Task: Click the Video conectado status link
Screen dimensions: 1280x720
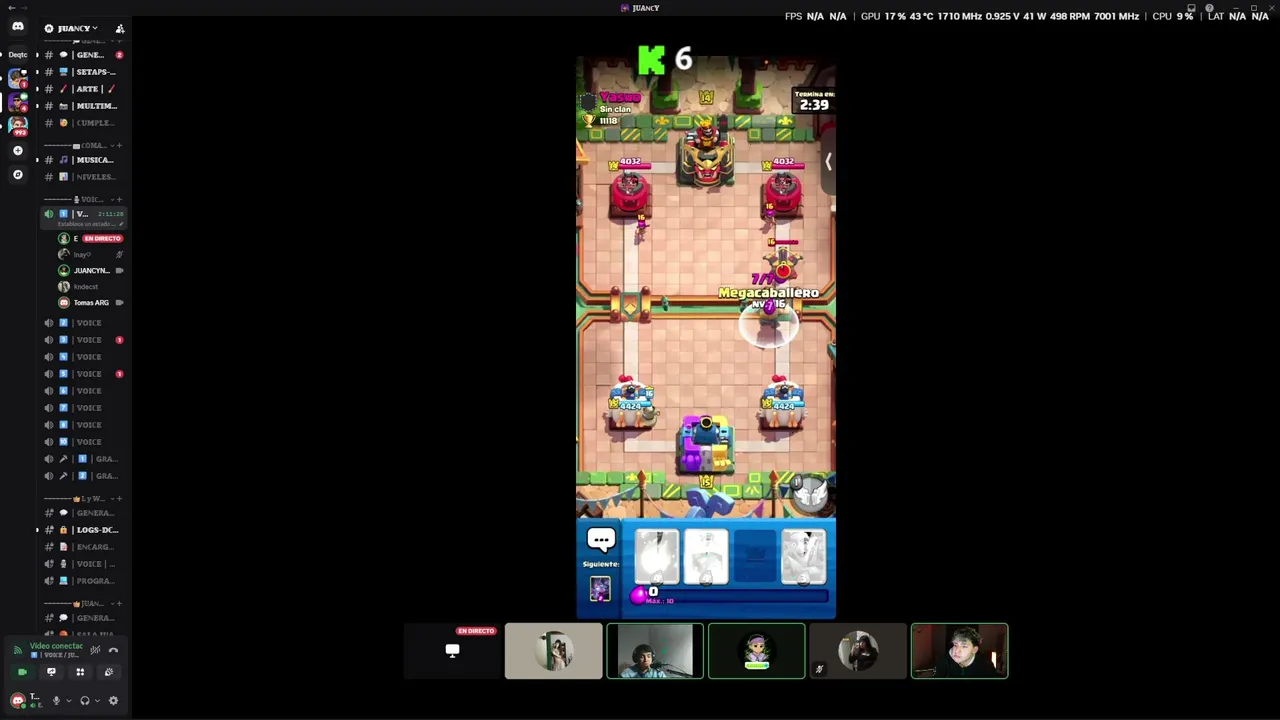Action: [x=57, y=646]
